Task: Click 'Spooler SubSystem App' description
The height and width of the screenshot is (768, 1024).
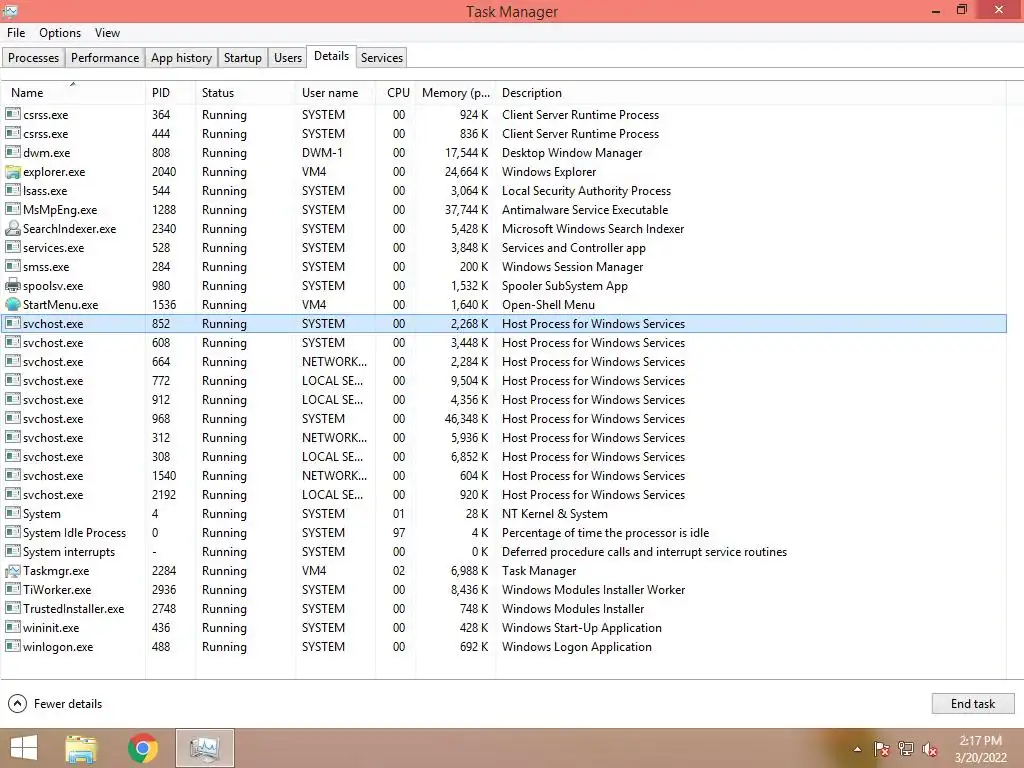Action: tap(564, 285)
